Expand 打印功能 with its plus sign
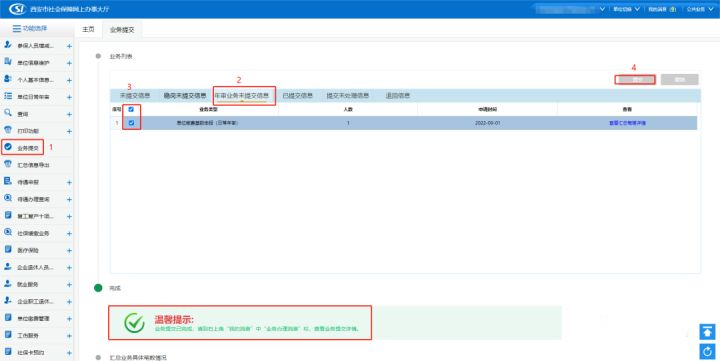The image size is (720, 361). point(69,131)
